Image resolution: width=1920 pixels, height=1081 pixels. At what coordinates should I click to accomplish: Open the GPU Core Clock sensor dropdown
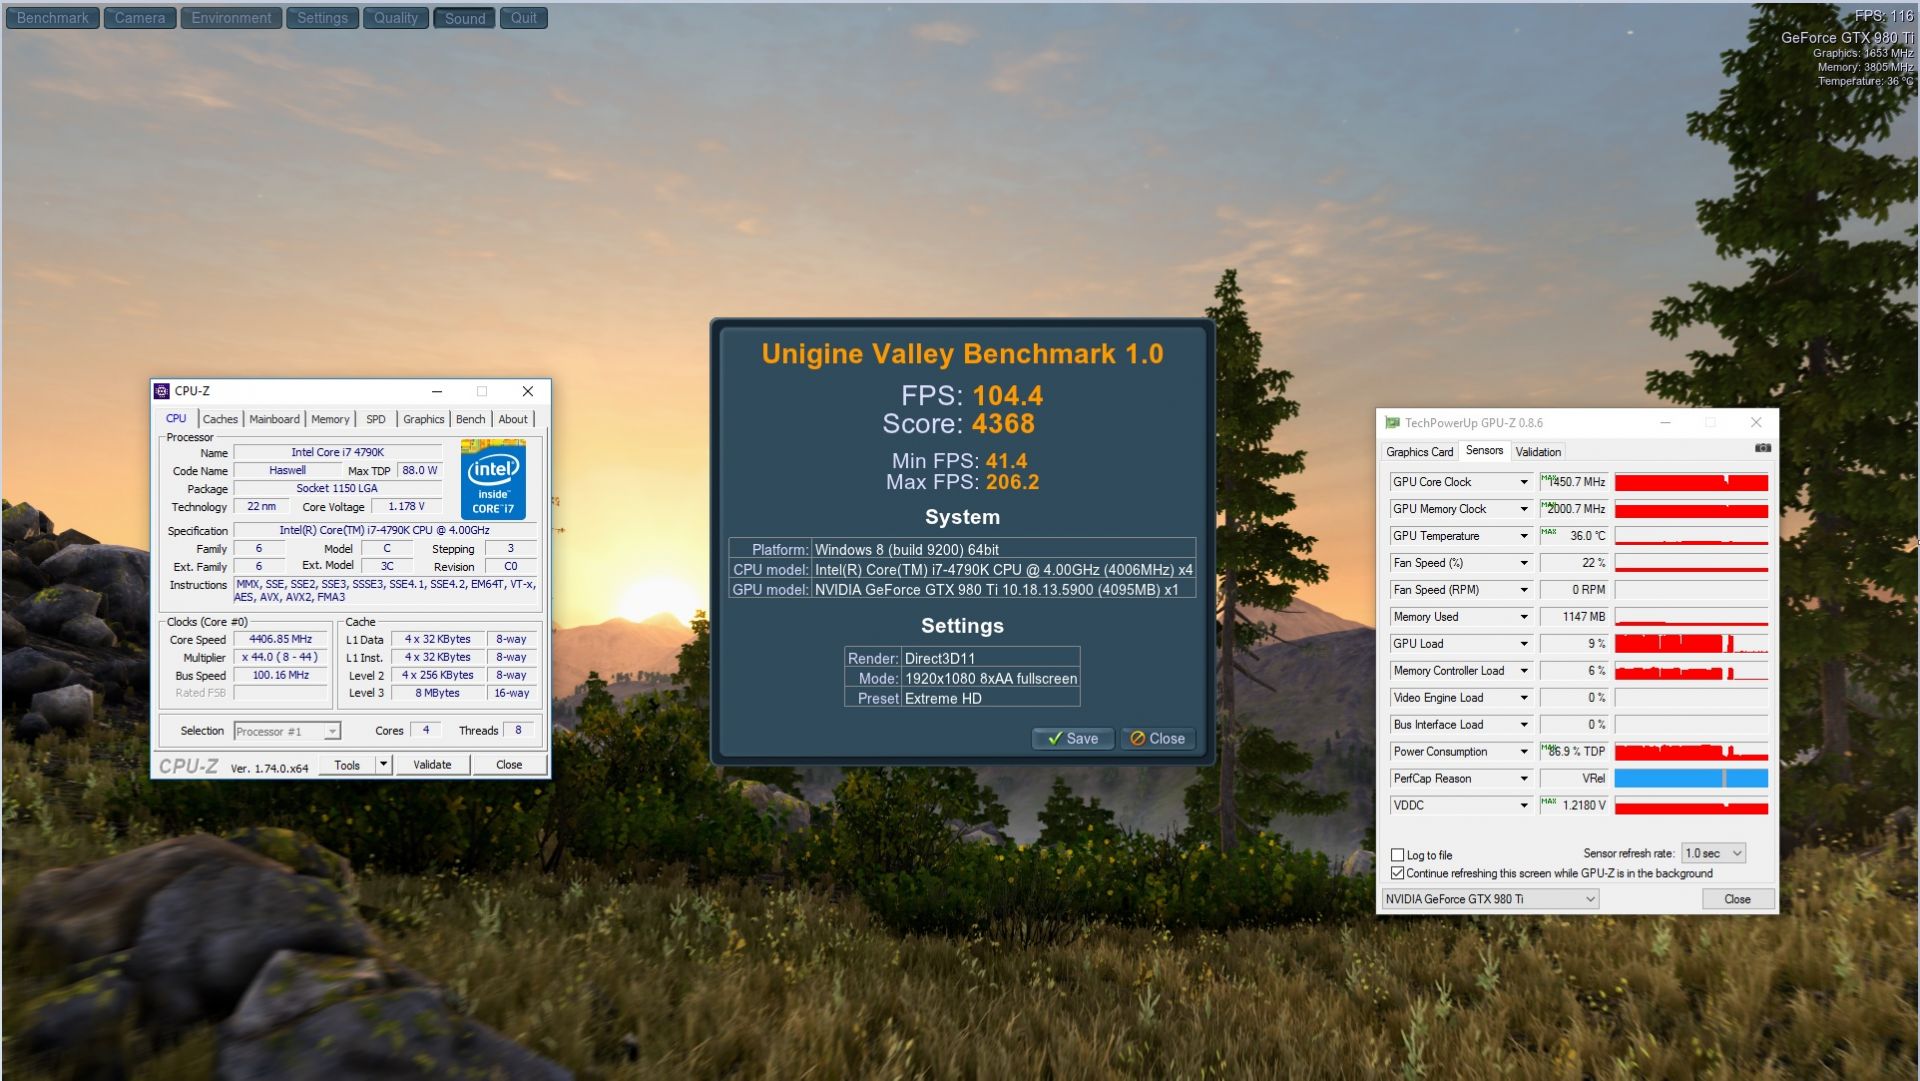1524,482
